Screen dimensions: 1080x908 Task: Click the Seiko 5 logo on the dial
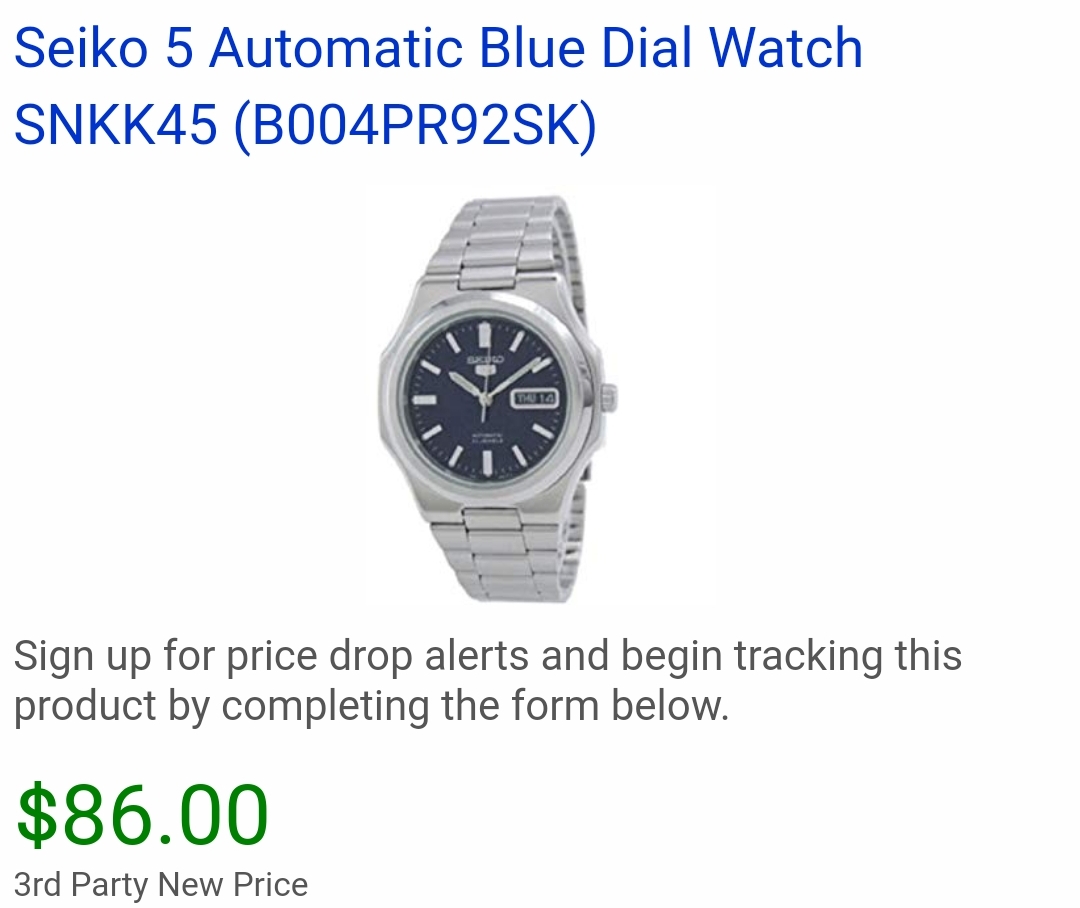click(x=486, y=367)
